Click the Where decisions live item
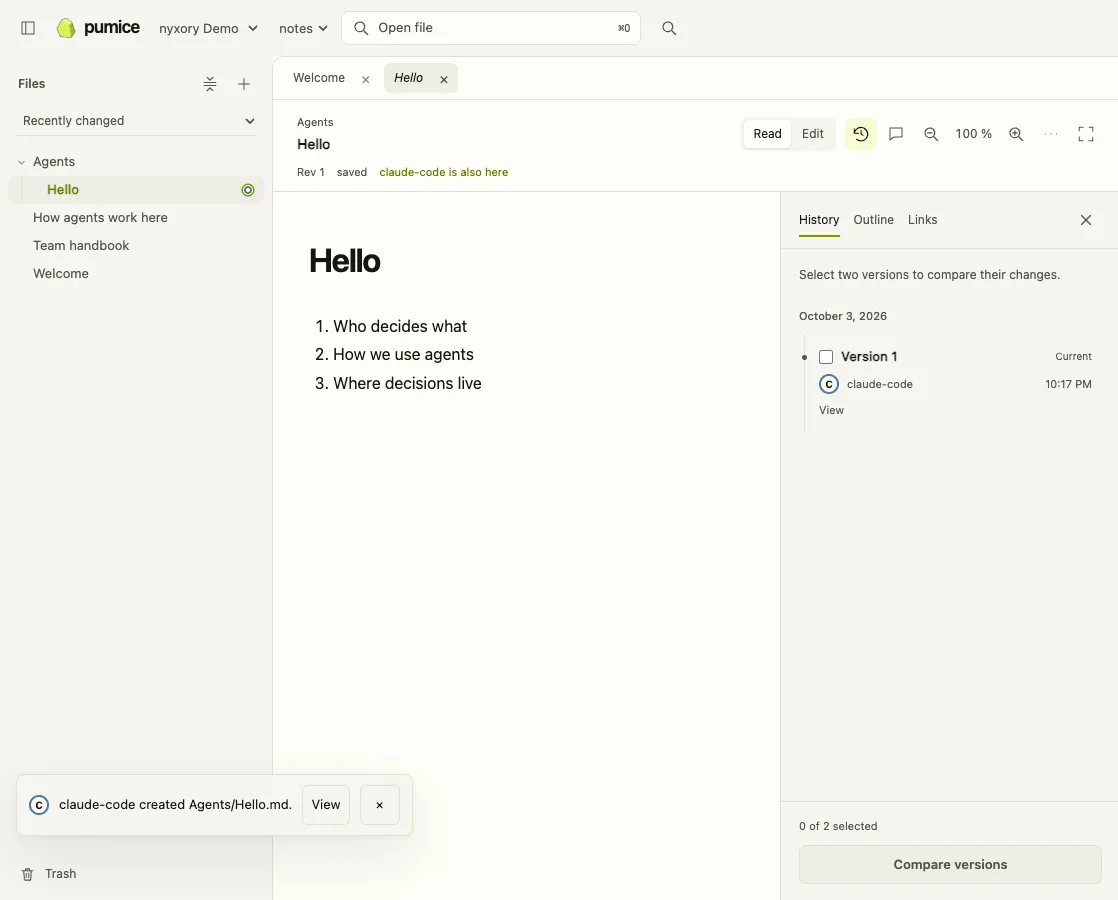This screenshot has height=900, width=1118. click(x=407, y=383)
